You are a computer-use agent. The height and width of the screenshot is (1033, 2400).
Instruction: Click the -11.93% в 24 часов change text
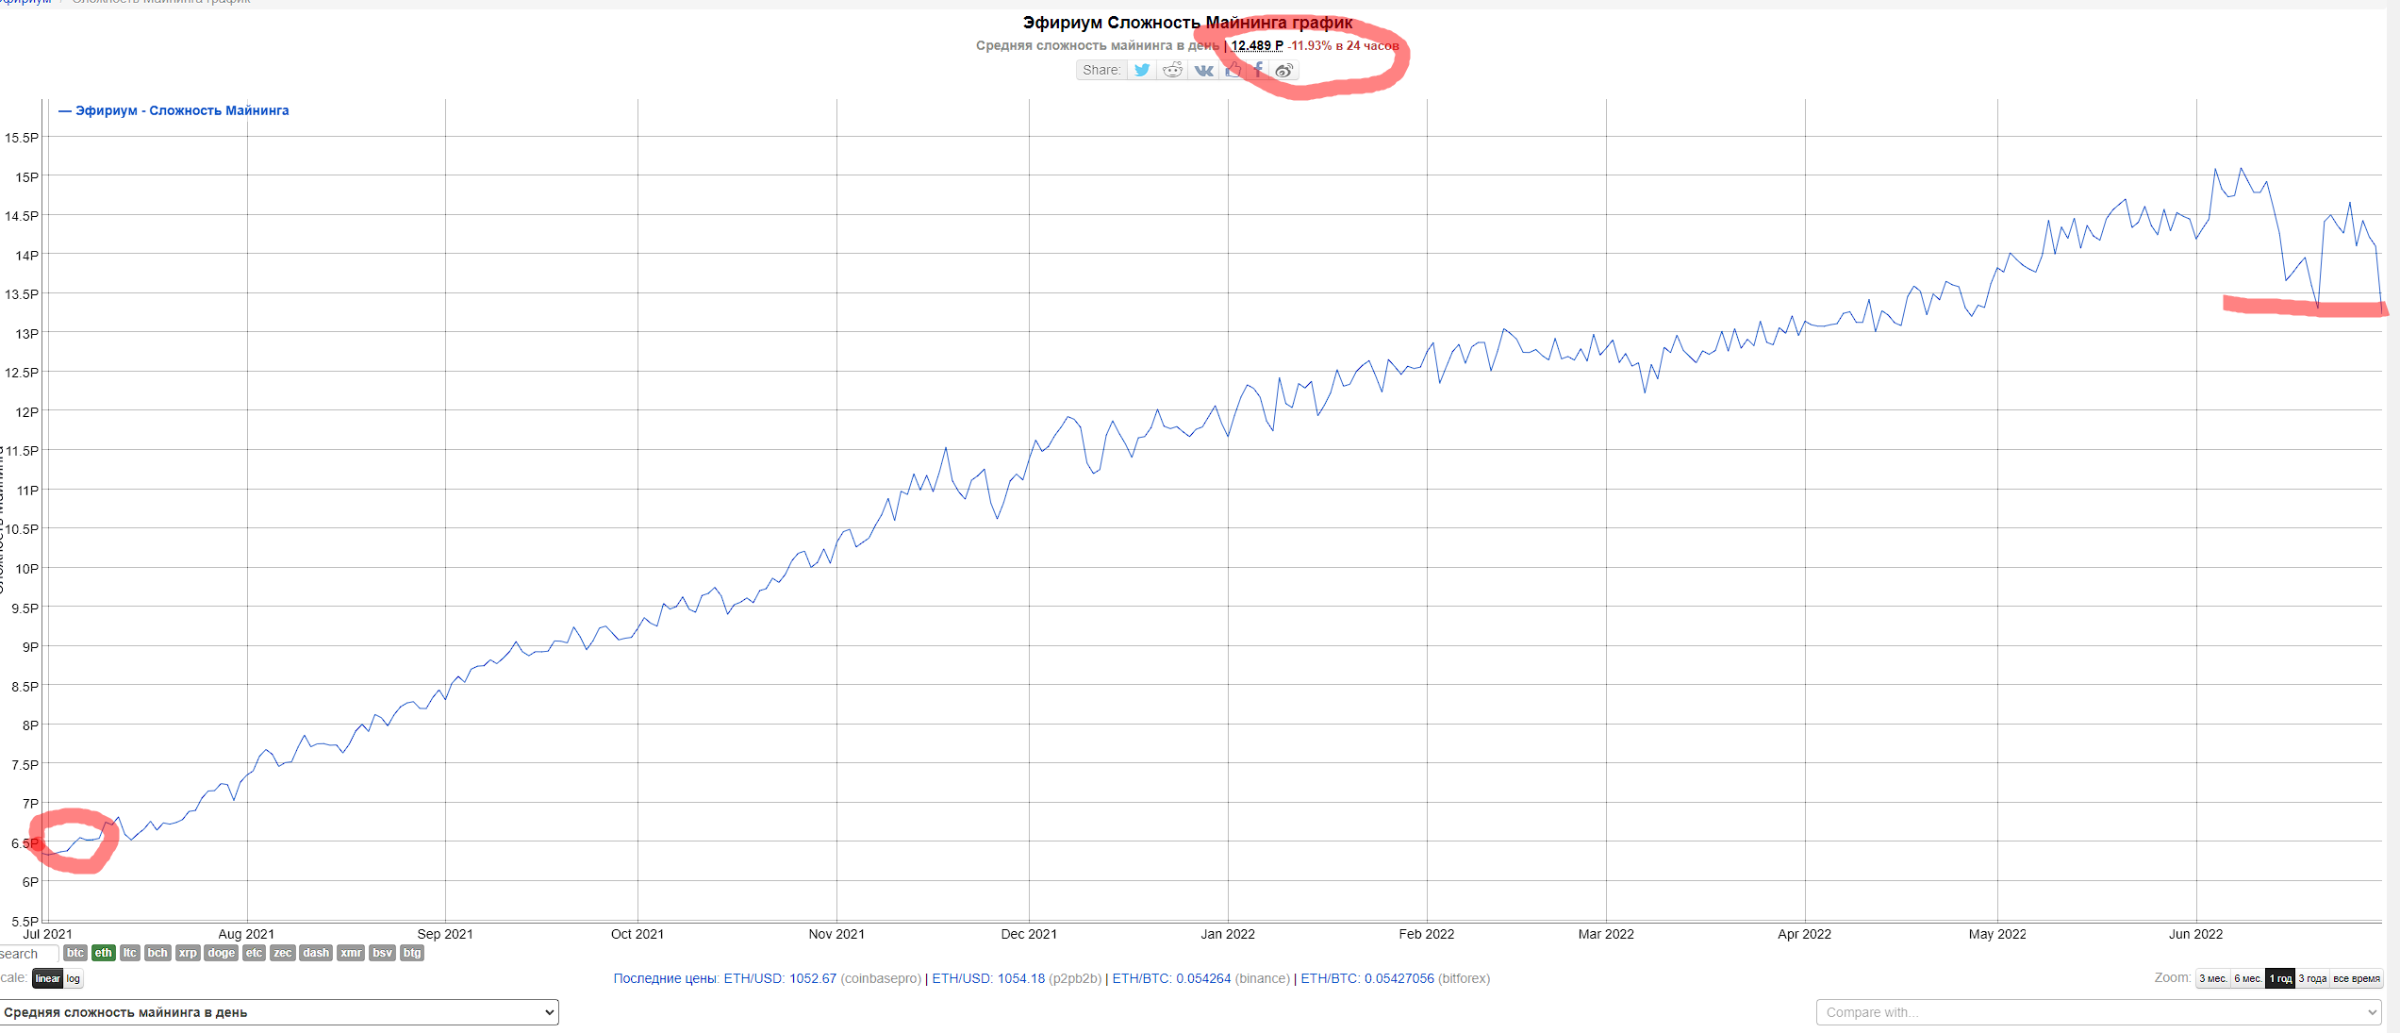click(x=1343, y=46)
